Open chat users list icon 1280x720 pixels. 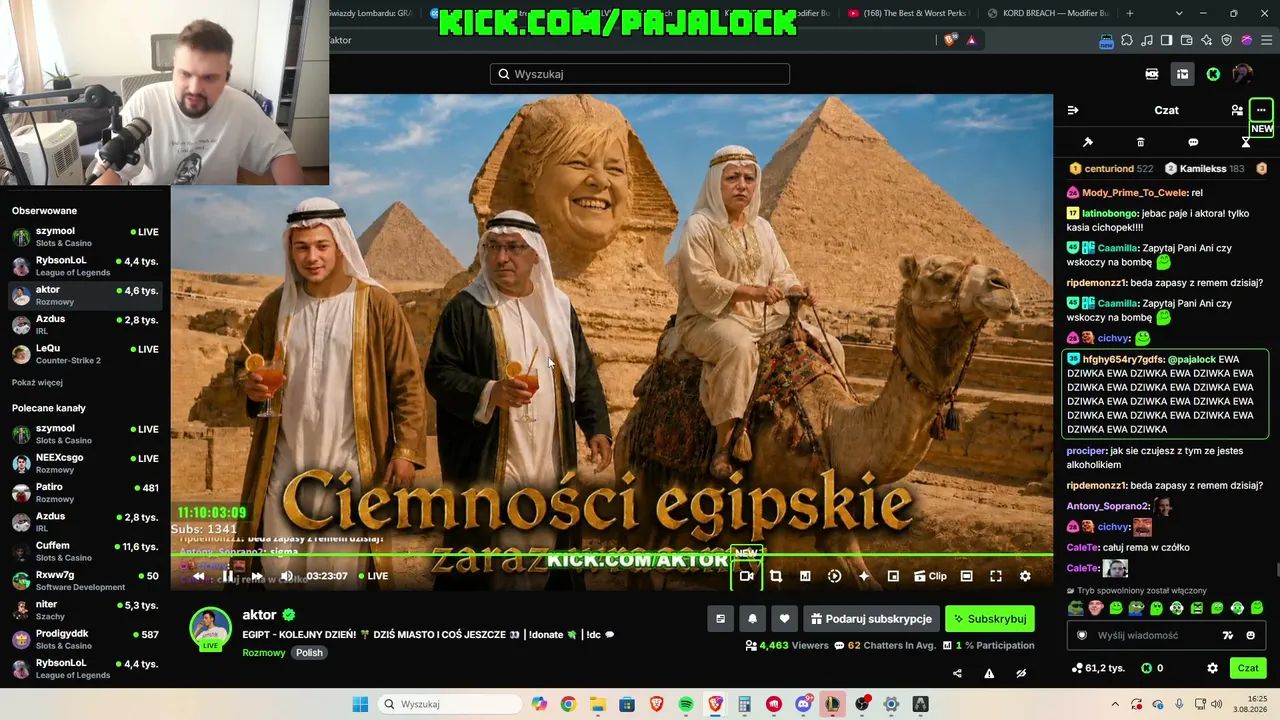pyautogui.click(x=1237, y=110)
